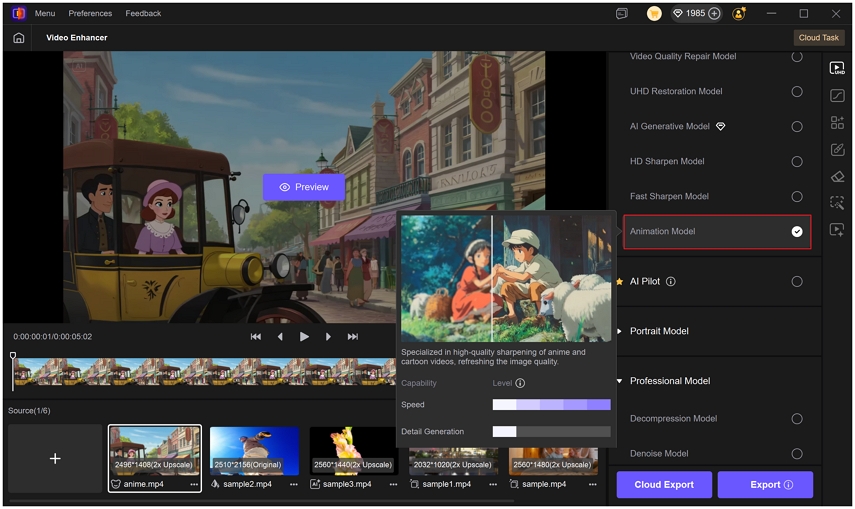
Task: Open more options for anime.mp4
Action: pyautogui.click(x=194, y=484)
